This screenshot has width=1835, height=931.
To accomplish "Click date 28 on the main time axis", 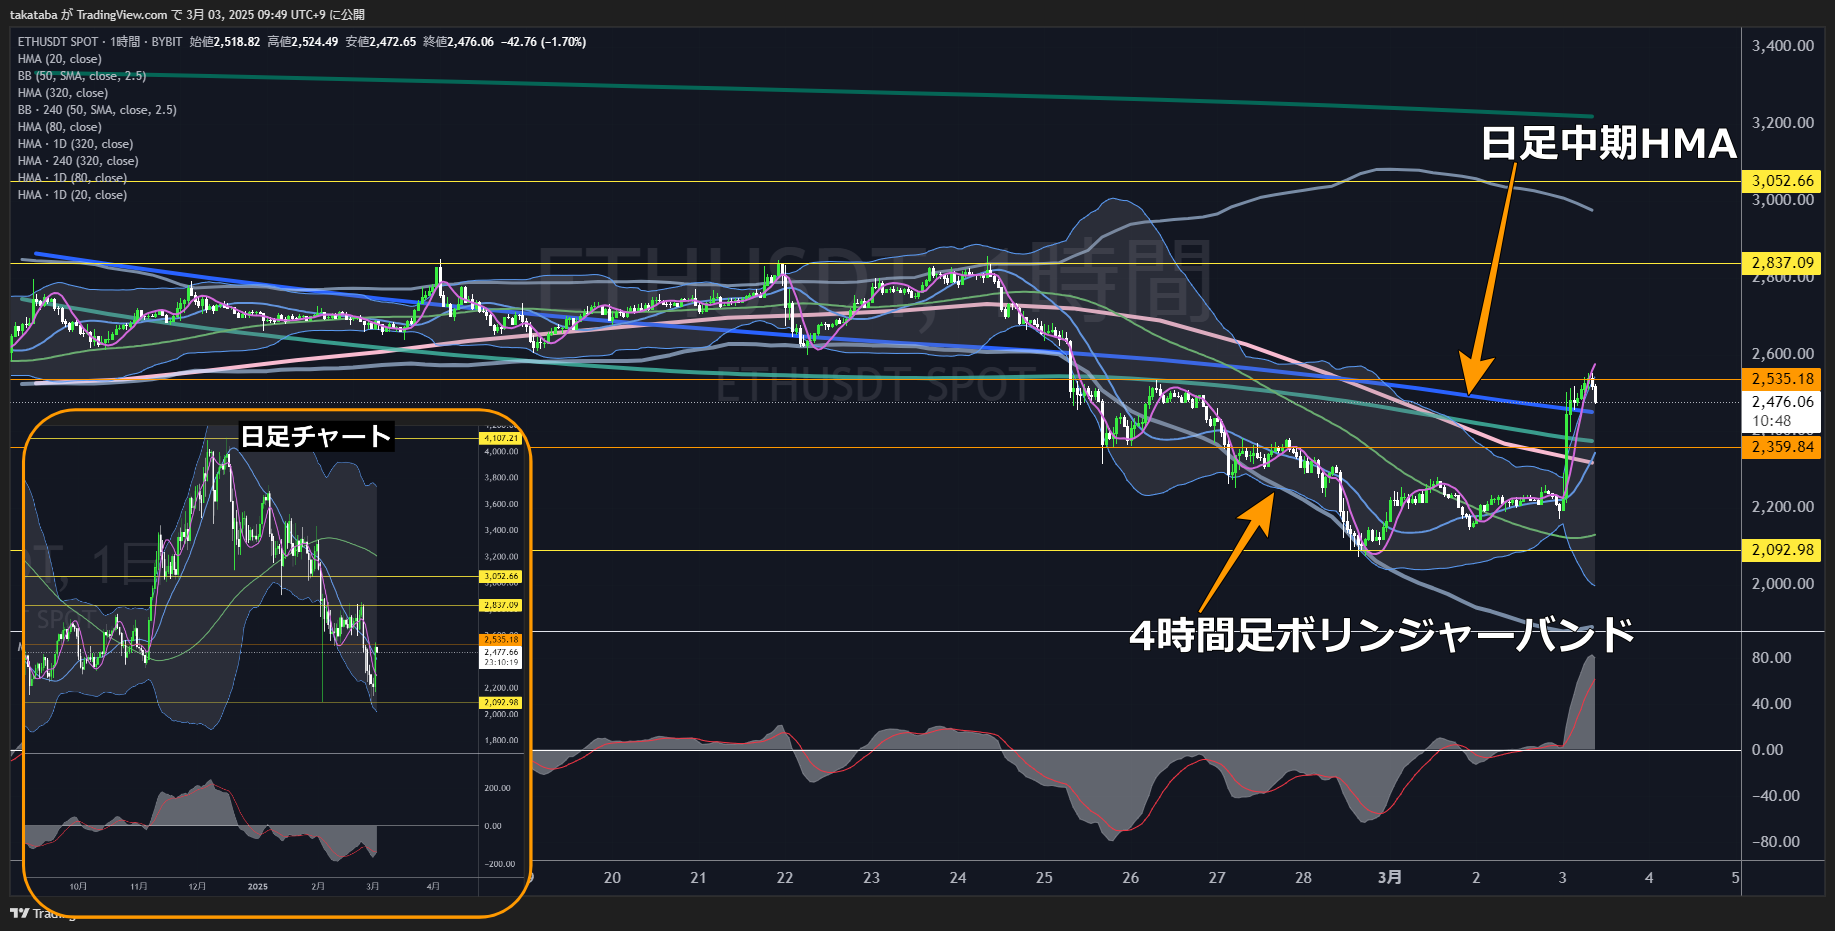I will click(1303, 878).
